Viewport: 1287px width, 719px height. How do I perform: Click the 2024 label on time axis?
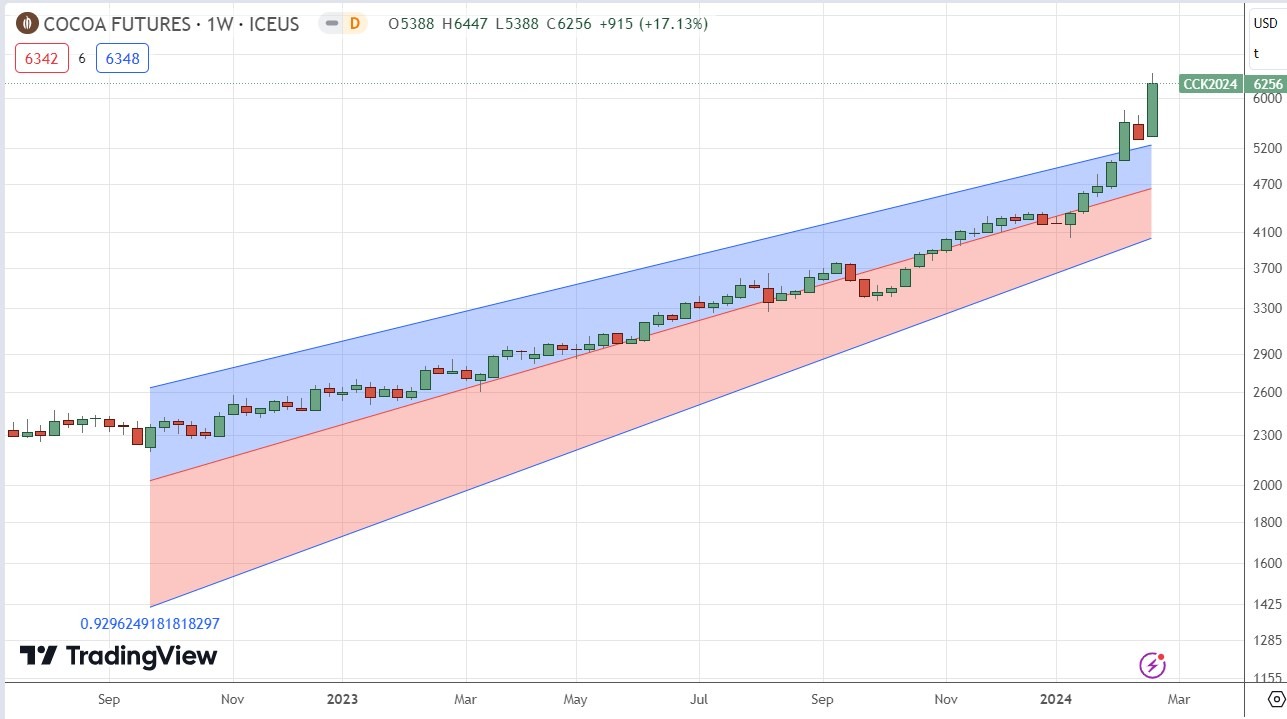pyautogui.click(x=1055, y=699)
